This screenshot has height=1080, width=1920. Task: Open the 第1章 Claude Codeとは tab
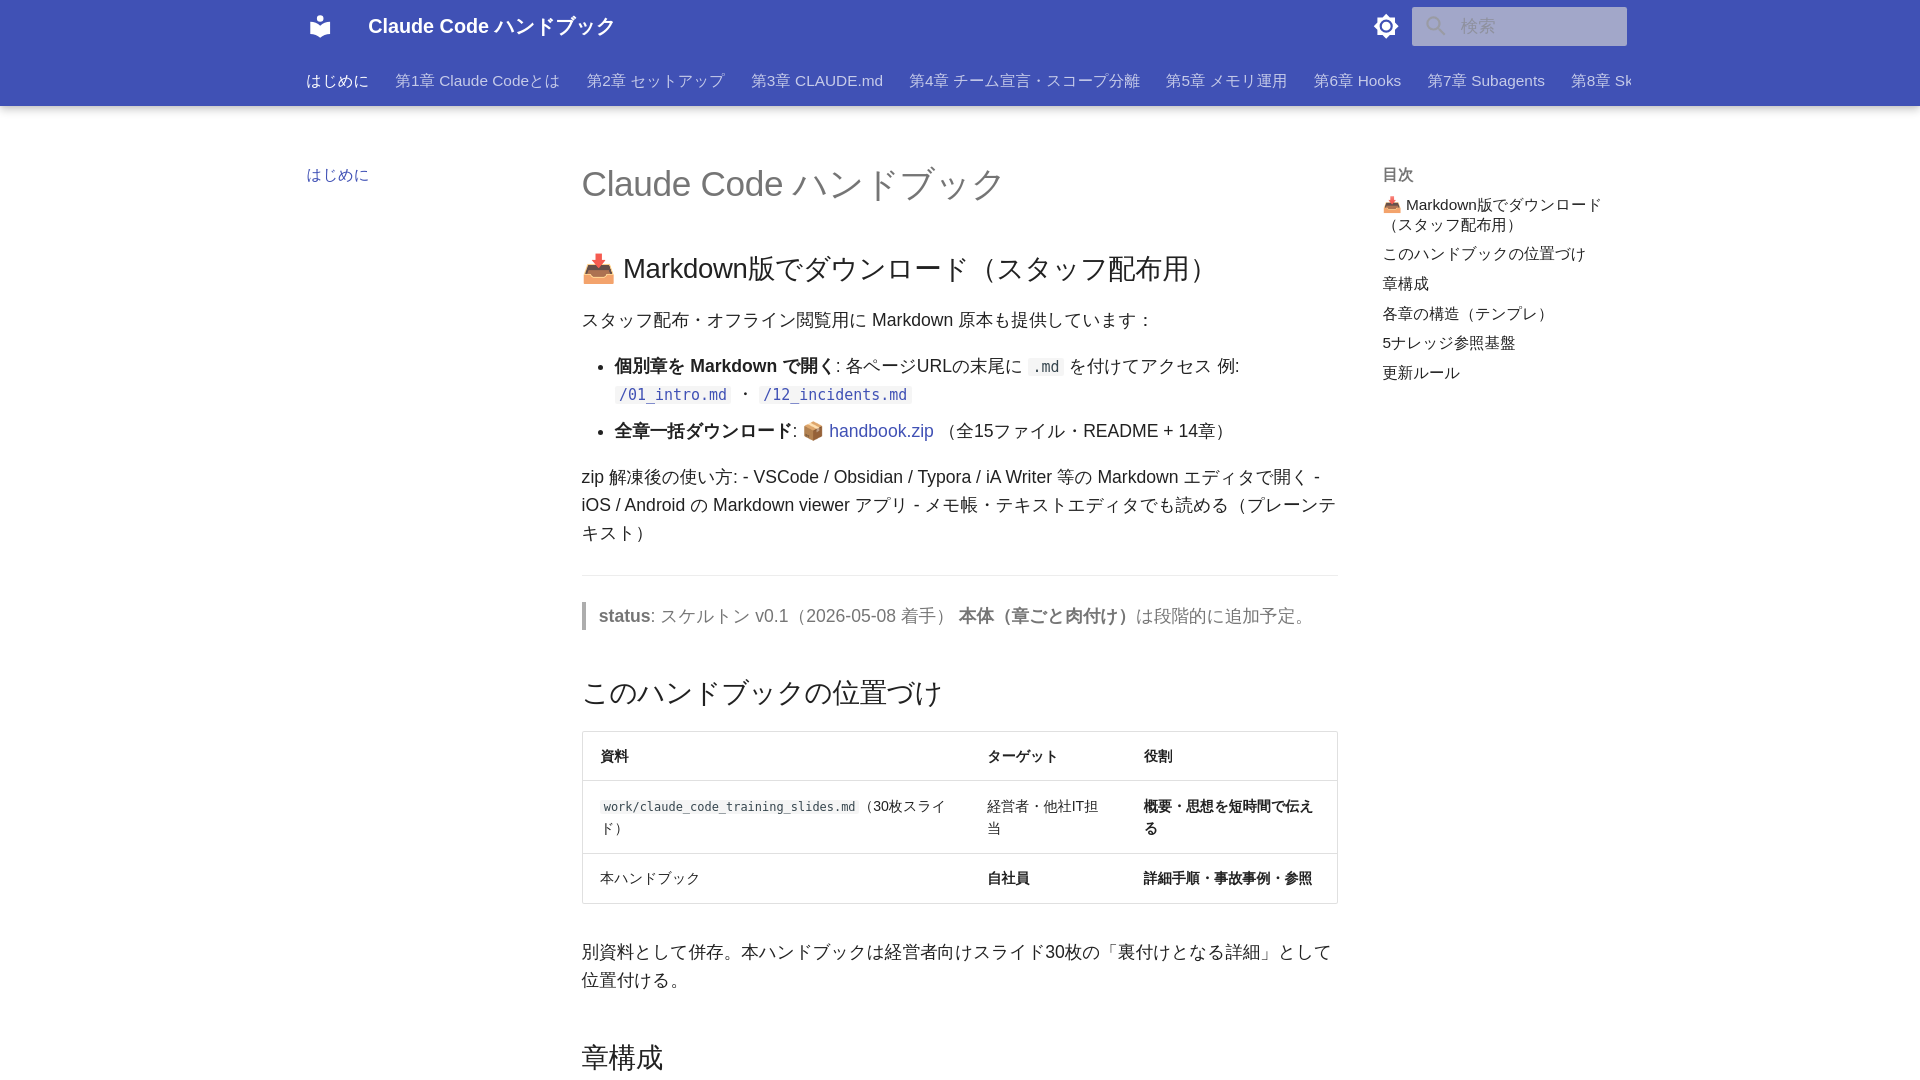[x=477, y=81]
